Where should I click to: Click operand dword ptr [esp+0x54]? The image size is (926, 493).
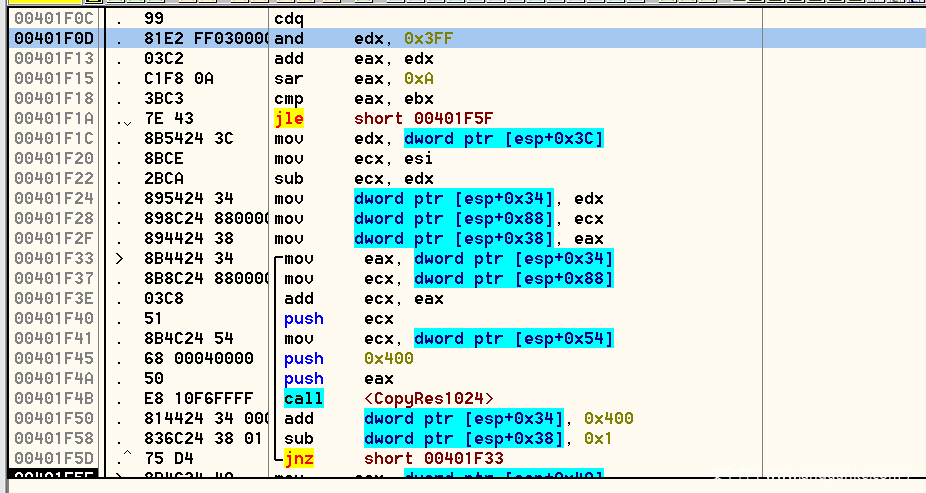click(x=513, y=339)
